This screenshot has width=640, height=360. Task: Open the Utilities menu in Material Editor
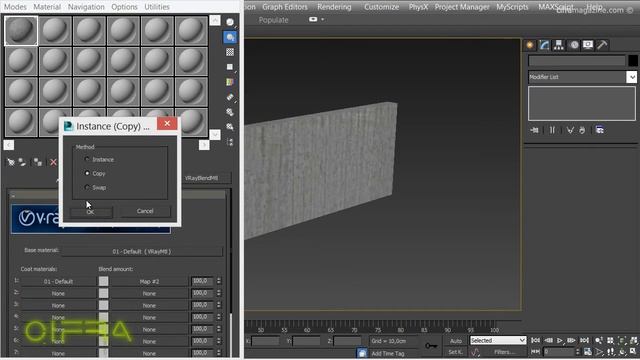click(157, 7)
